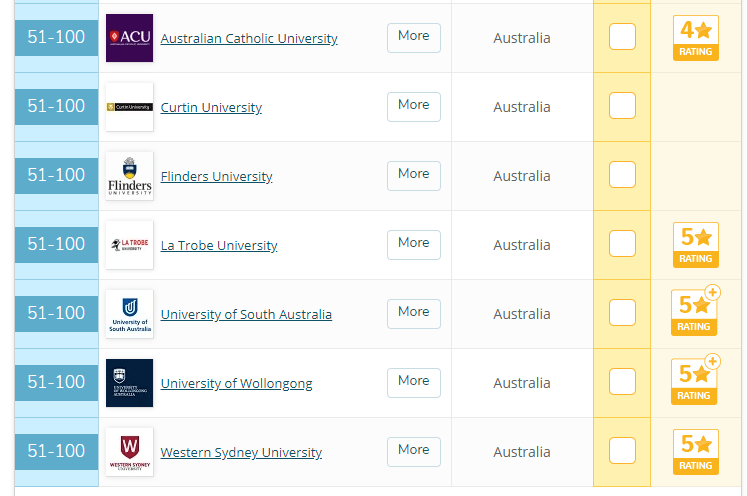747x496 pixels.
Task: Click the Curtin University logo thumbnail
Action: point(130,107)
